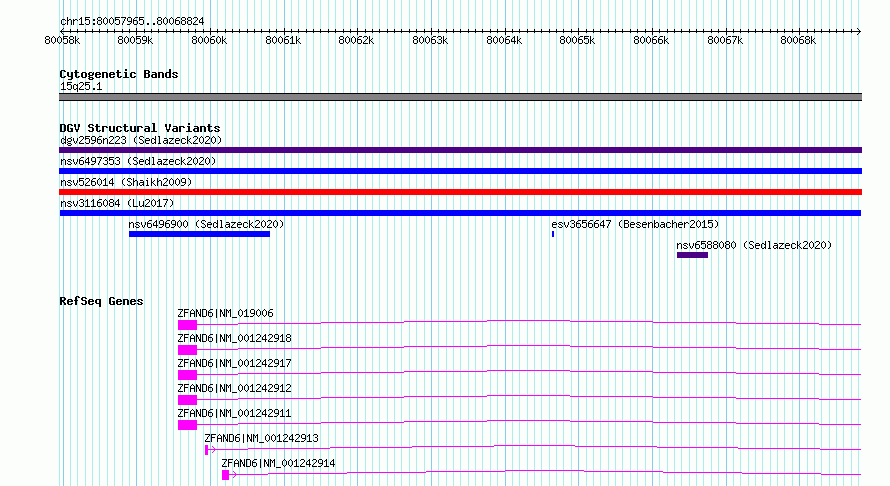Viewport: 890px width, 486px height.
Task: Click the 80066k ruler tick label
Action: (651, 40)
